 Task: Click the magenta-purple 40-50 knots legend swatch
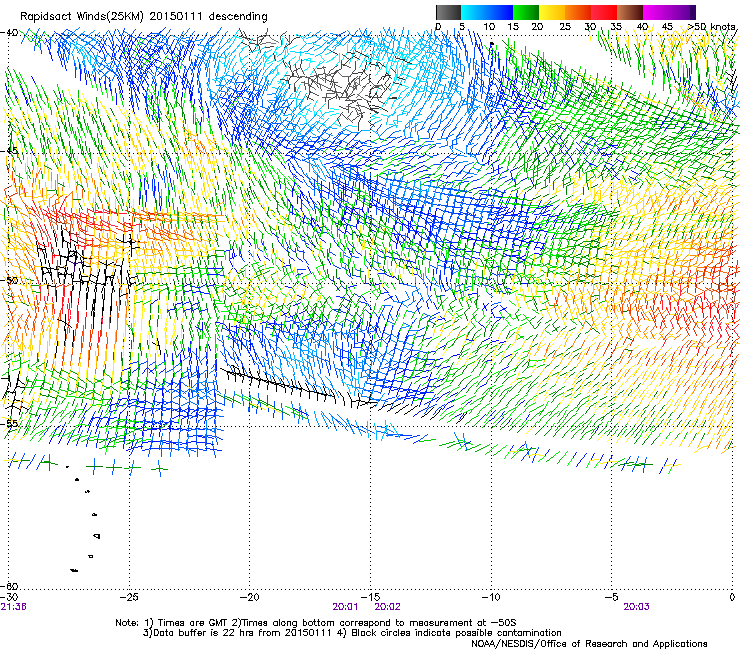[x=669, y=12]
